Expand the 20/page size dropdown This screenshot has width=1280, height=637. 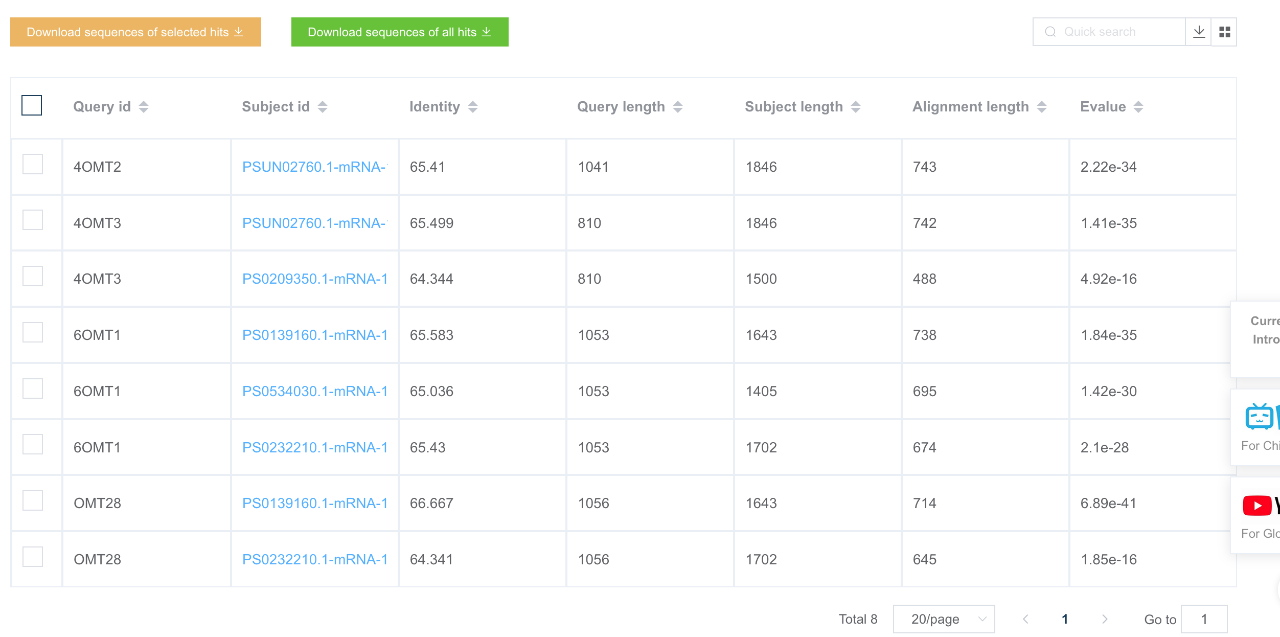pos(944,619)
